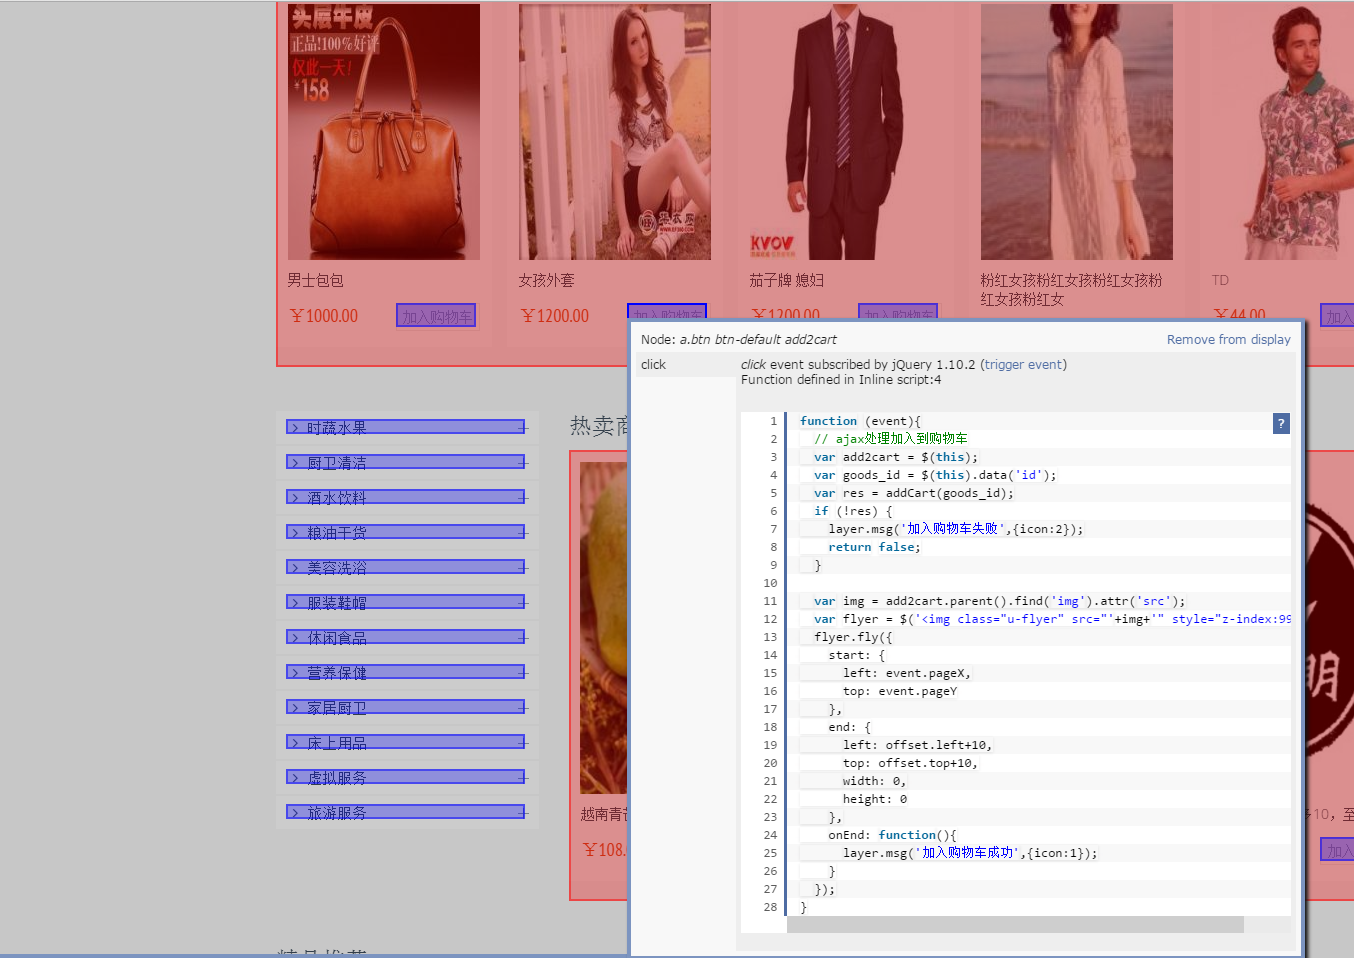Click the plus icon on 营养保健 row

(522, 673)
